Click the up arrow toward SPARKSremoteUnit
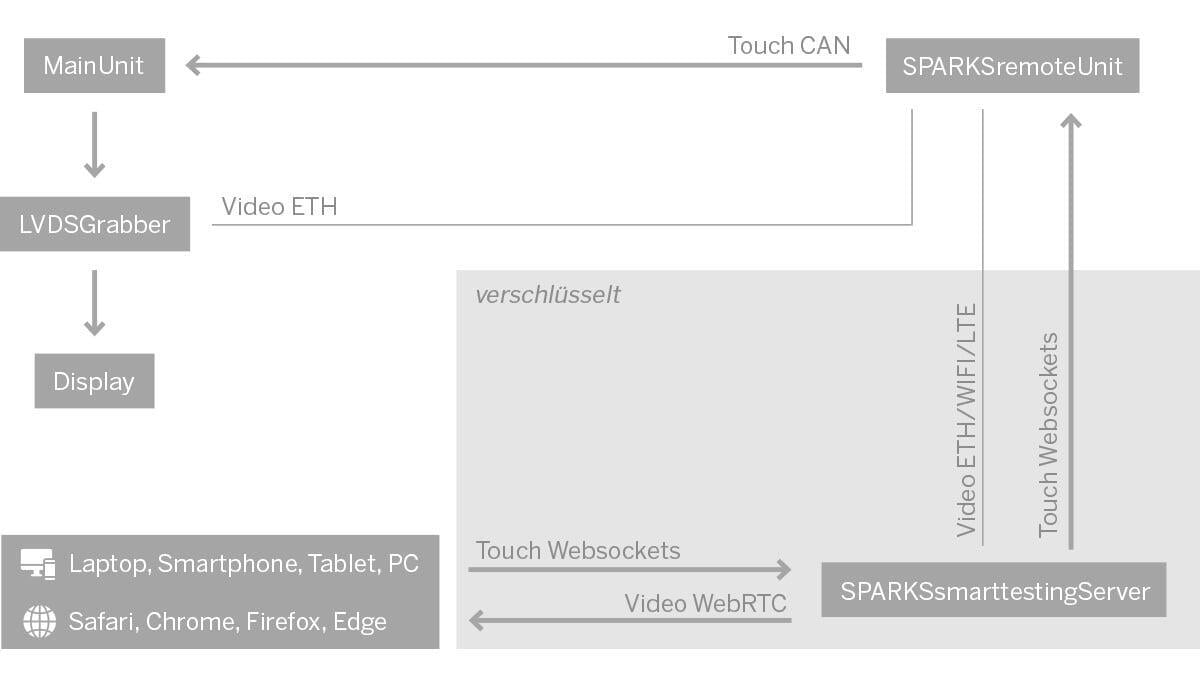 click(x=1071, y=331)
